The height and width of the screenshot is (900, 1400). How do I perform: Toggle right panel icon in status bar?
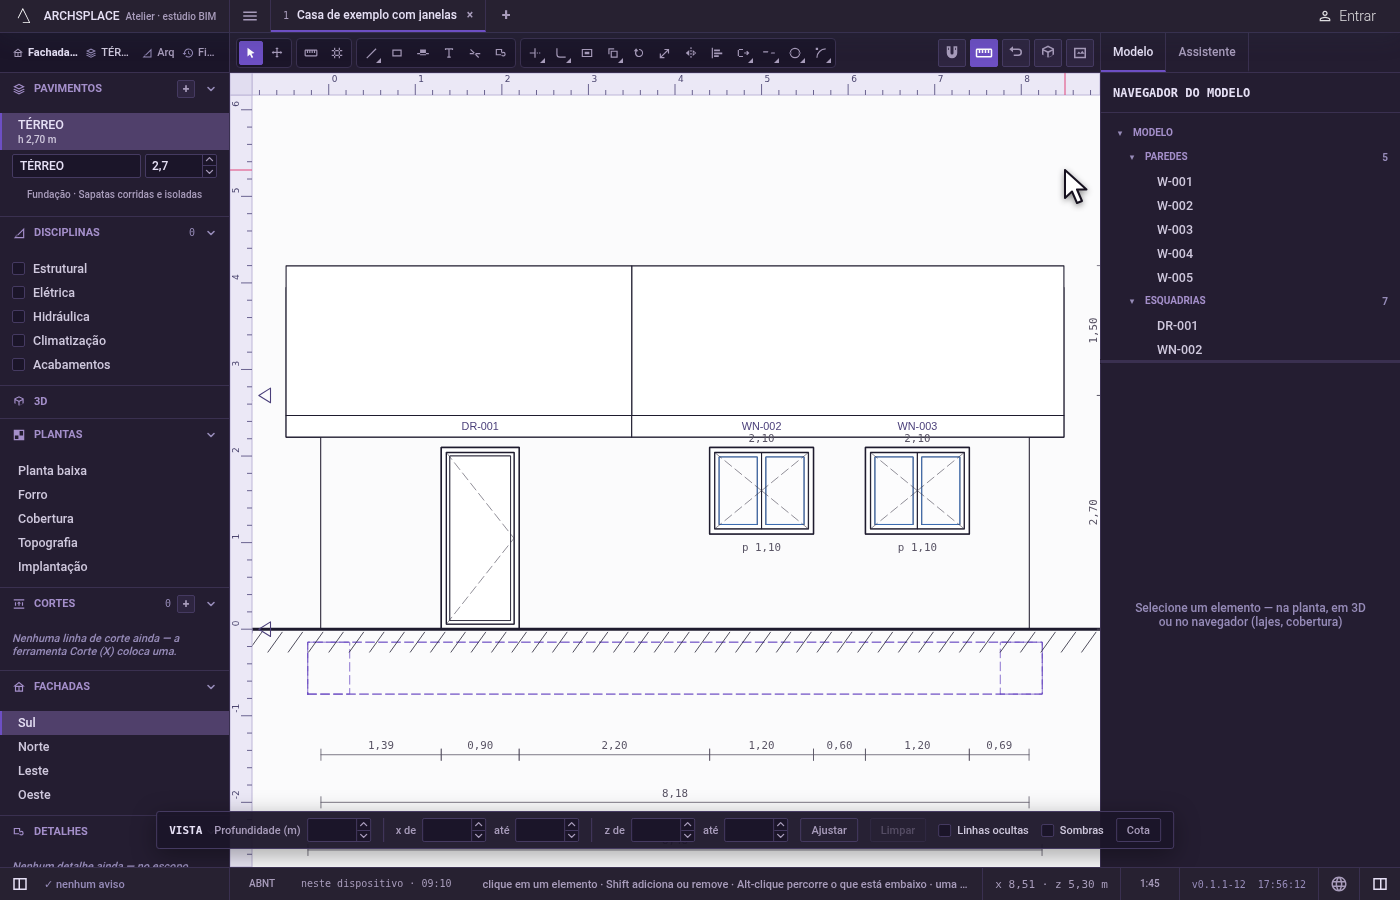pyautogui.click(x=1380, y=884)
